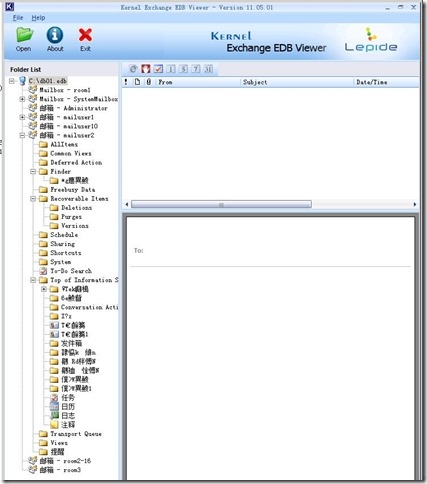Viewport: 427px width, 484px height.
Task: Sort messages by Subject column
Action: (x=297, y=82)
